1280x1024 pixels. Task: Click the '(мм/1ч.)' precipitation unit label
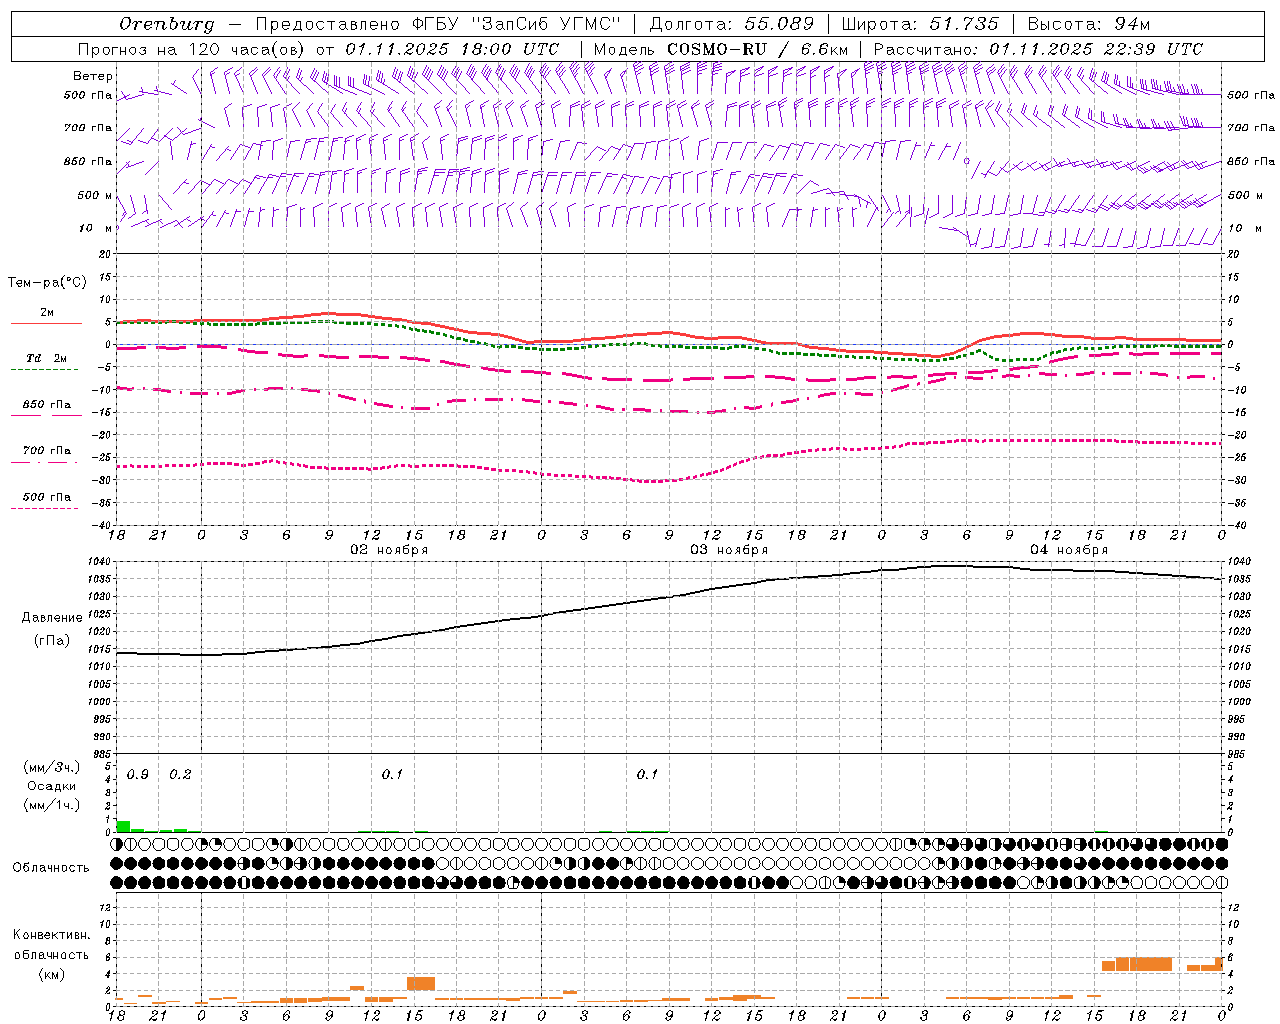[x=52, y=804]
